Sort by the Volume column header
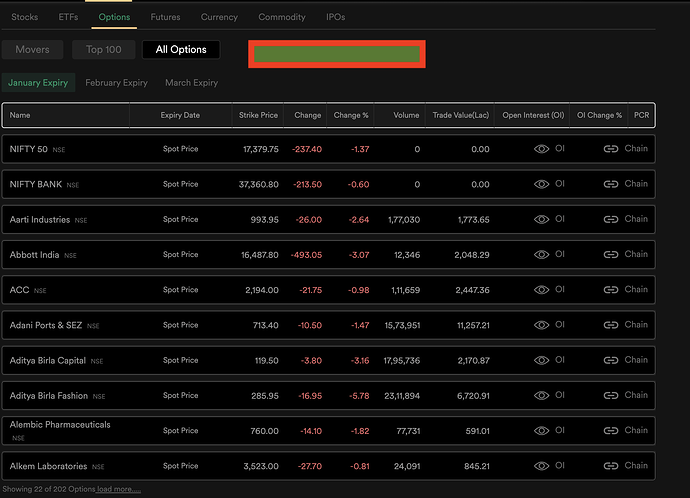Image resolution: width=690 pixels, height=498 pixels. coord(406,115)
